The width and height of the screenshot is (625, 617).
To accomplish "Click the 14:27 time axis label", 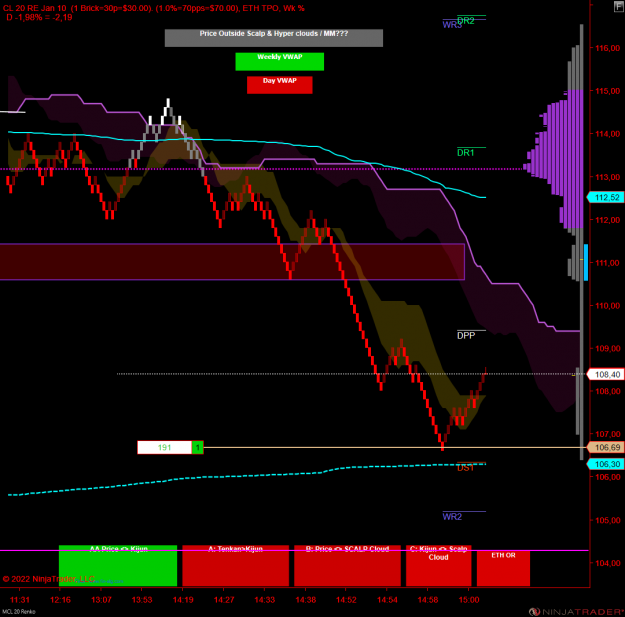I will (224, 600).
